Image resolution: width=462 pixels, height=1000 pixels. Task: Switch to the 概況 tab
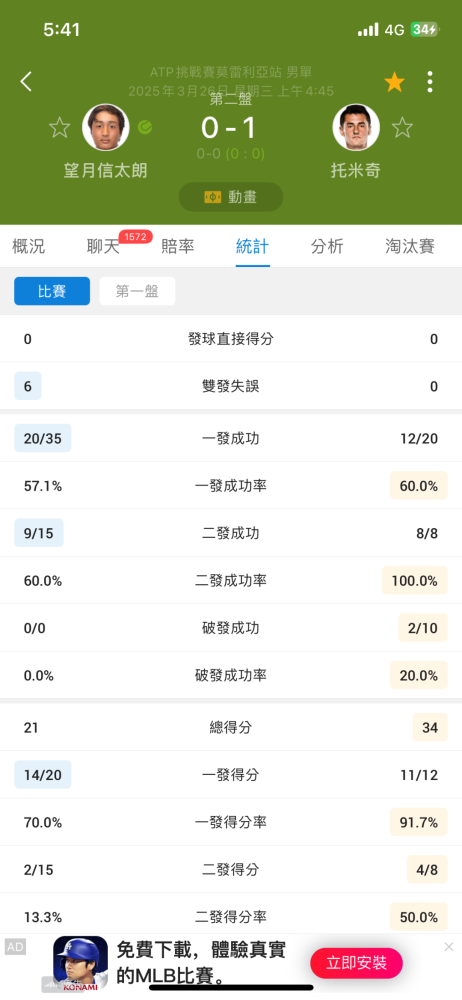[29, 246]
